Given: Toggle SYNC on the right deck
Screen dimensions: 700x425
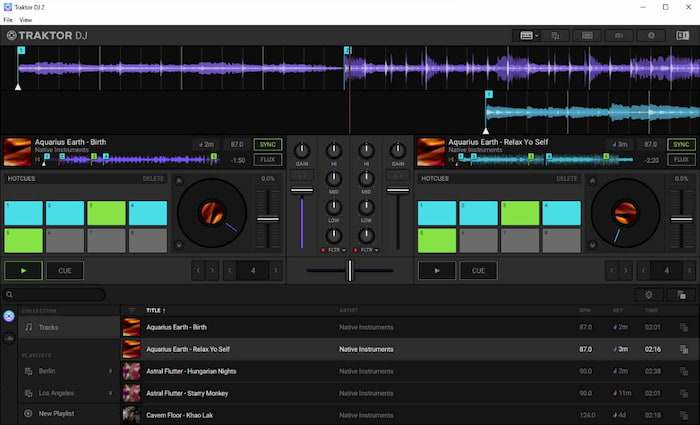Looking at the screenshot, I should [681, 144].
